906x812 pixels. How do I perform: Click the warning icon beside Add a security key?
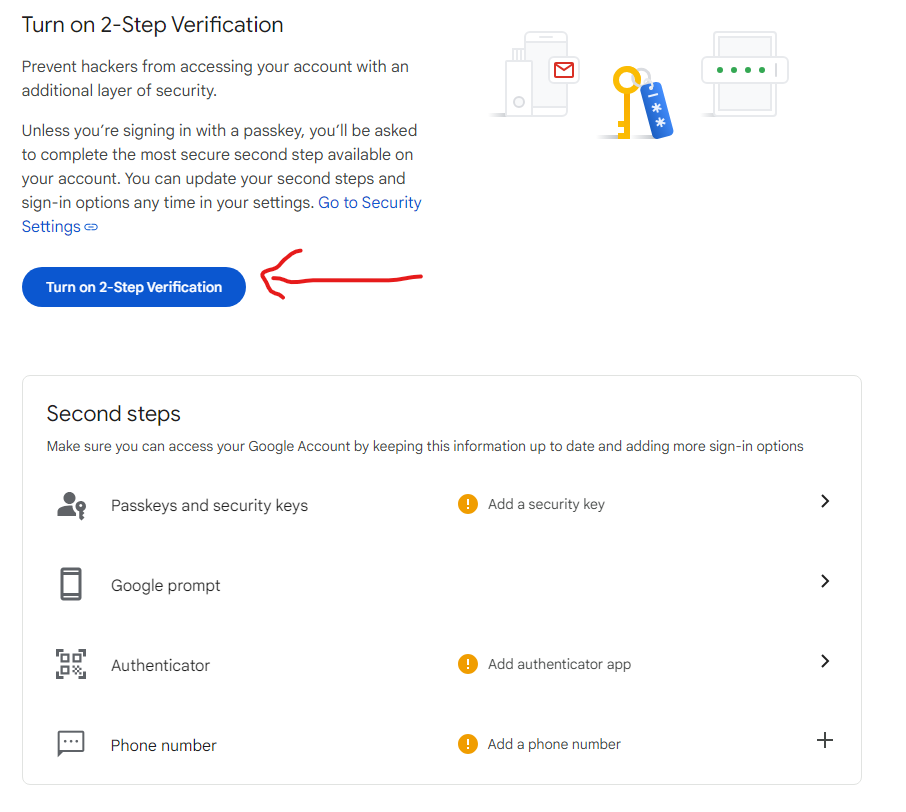click(467, 504)
